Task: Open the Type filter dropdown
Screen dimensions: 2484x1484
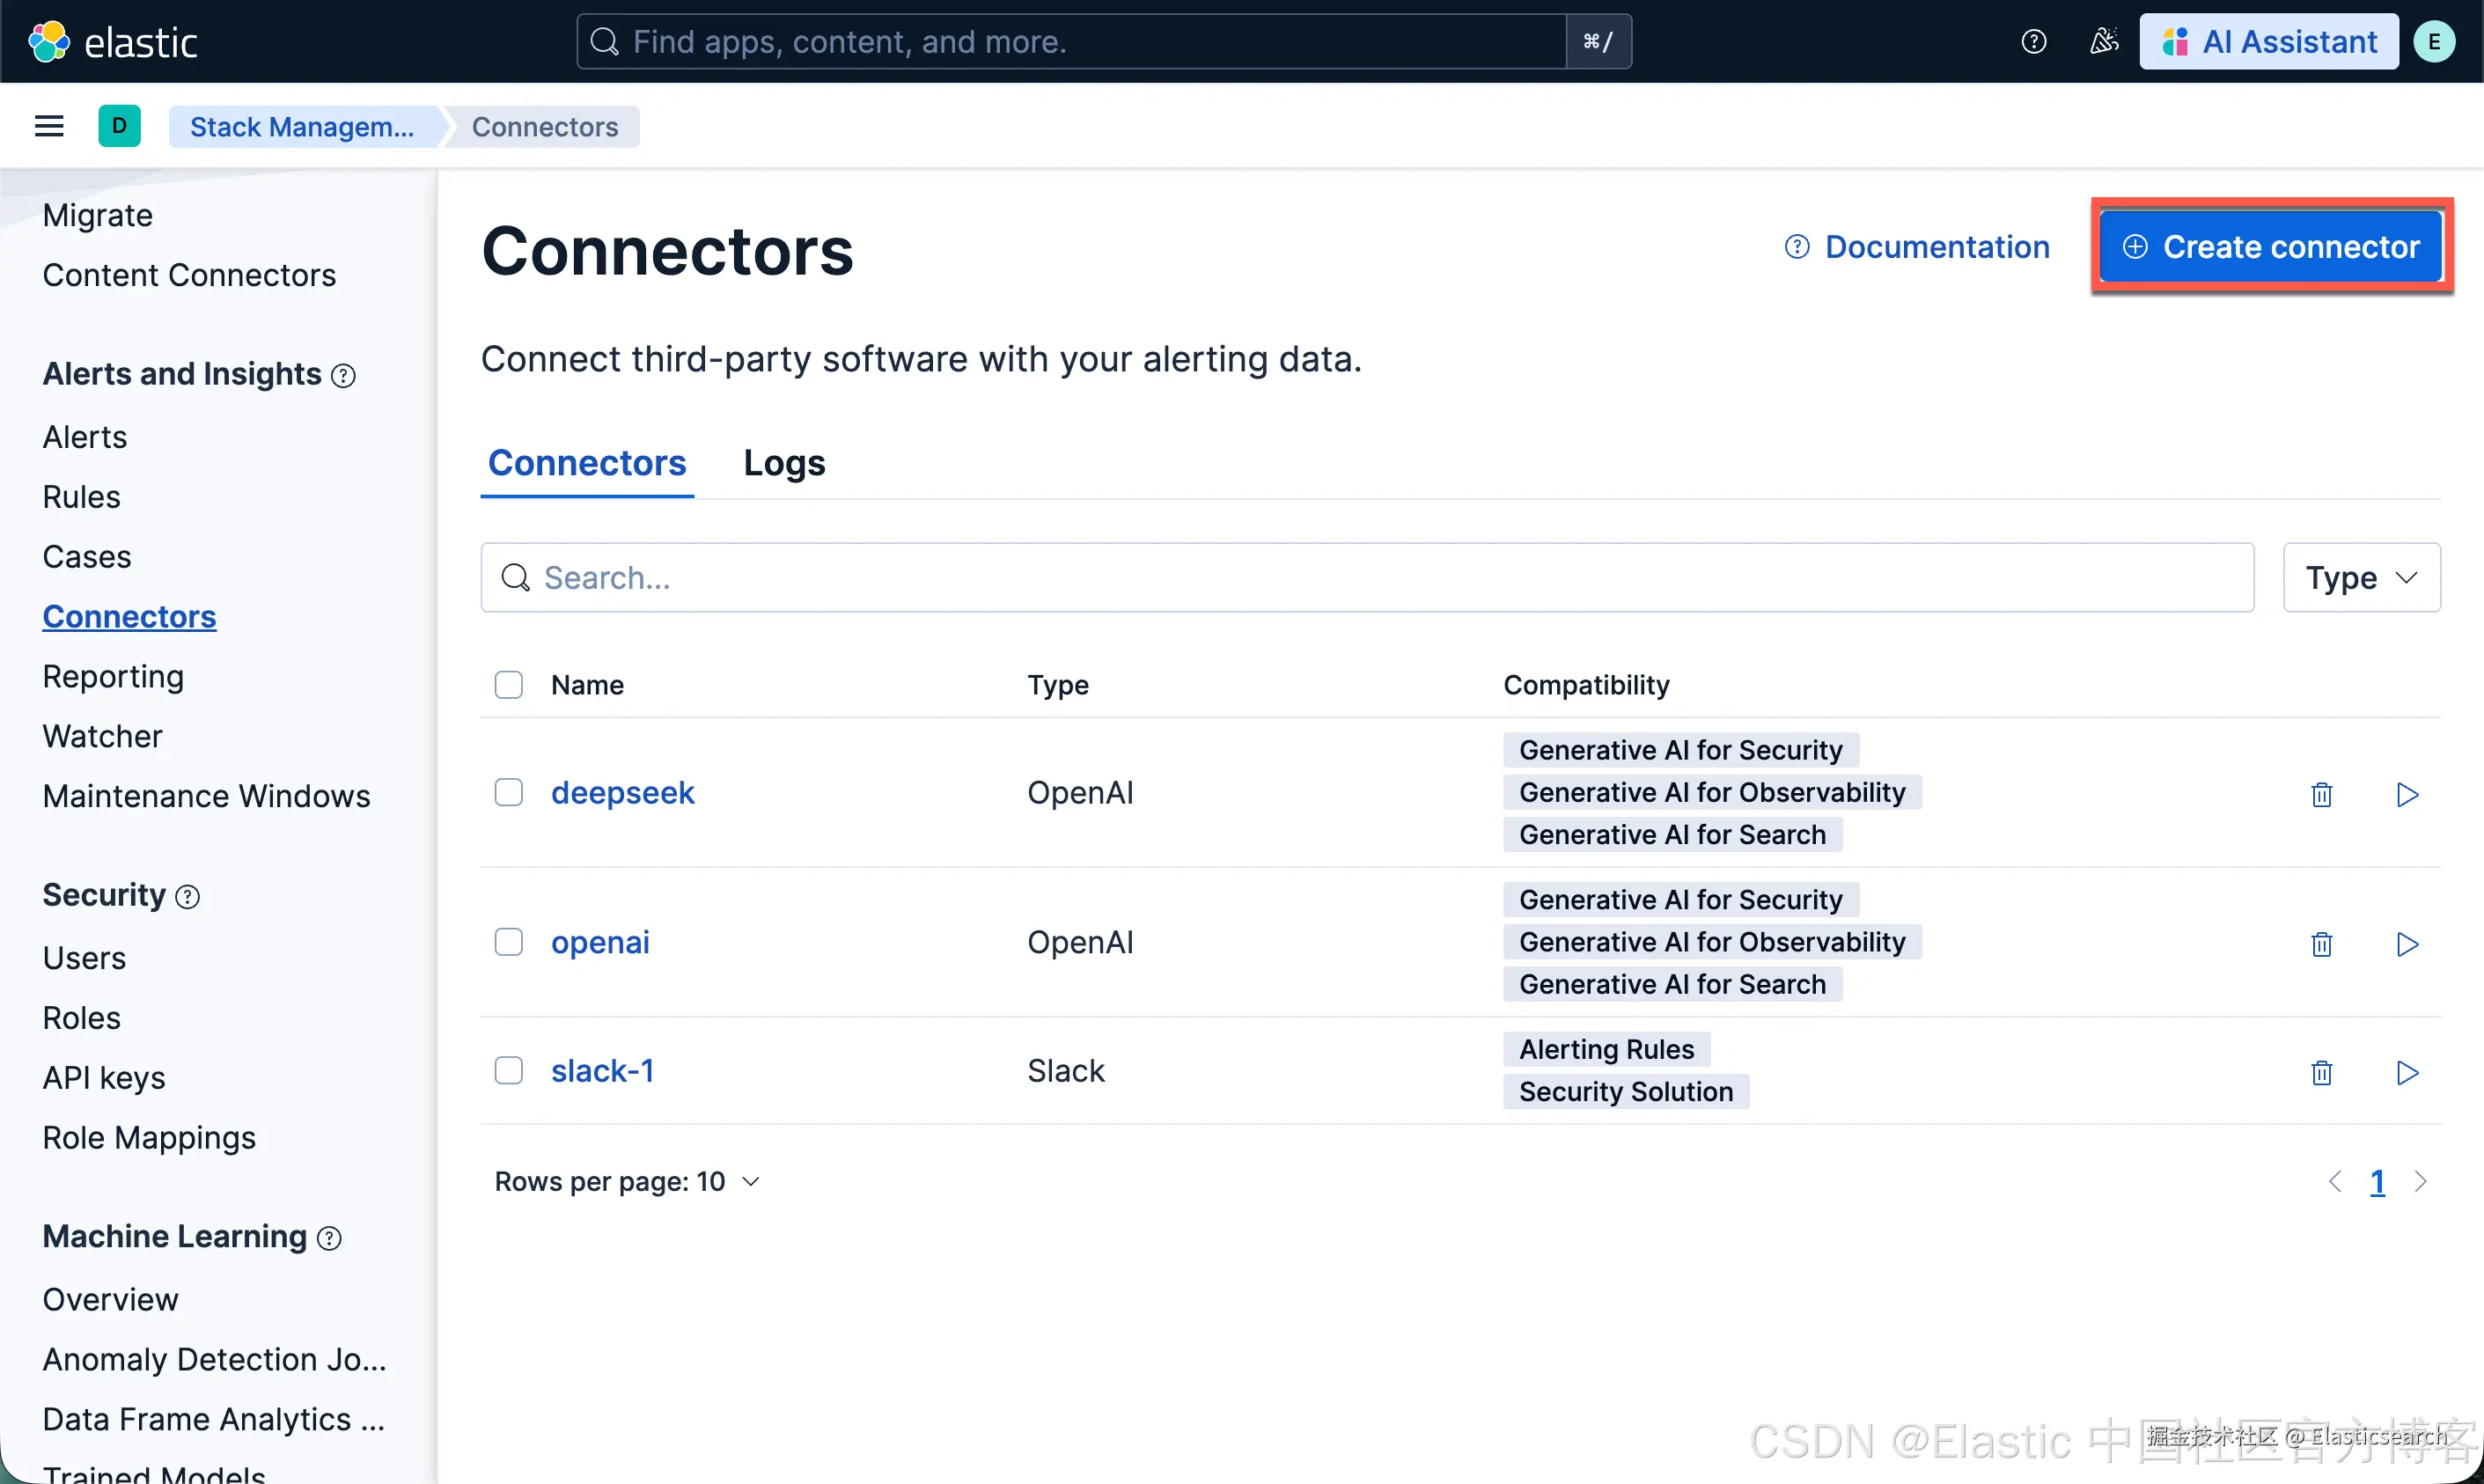Action: pyautogui.click(x=2361, y=578)
